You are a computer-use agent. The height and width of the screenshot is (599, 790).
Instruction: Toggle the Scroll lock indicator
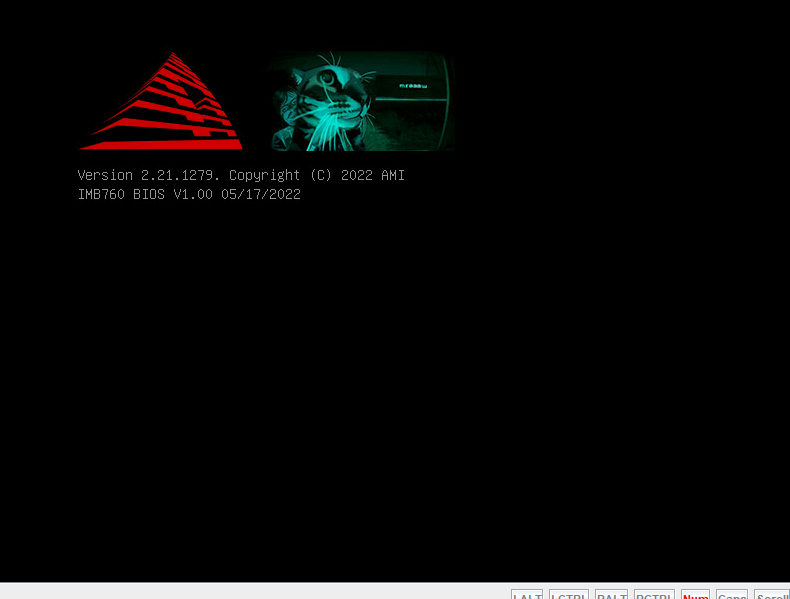pos(772,594)
